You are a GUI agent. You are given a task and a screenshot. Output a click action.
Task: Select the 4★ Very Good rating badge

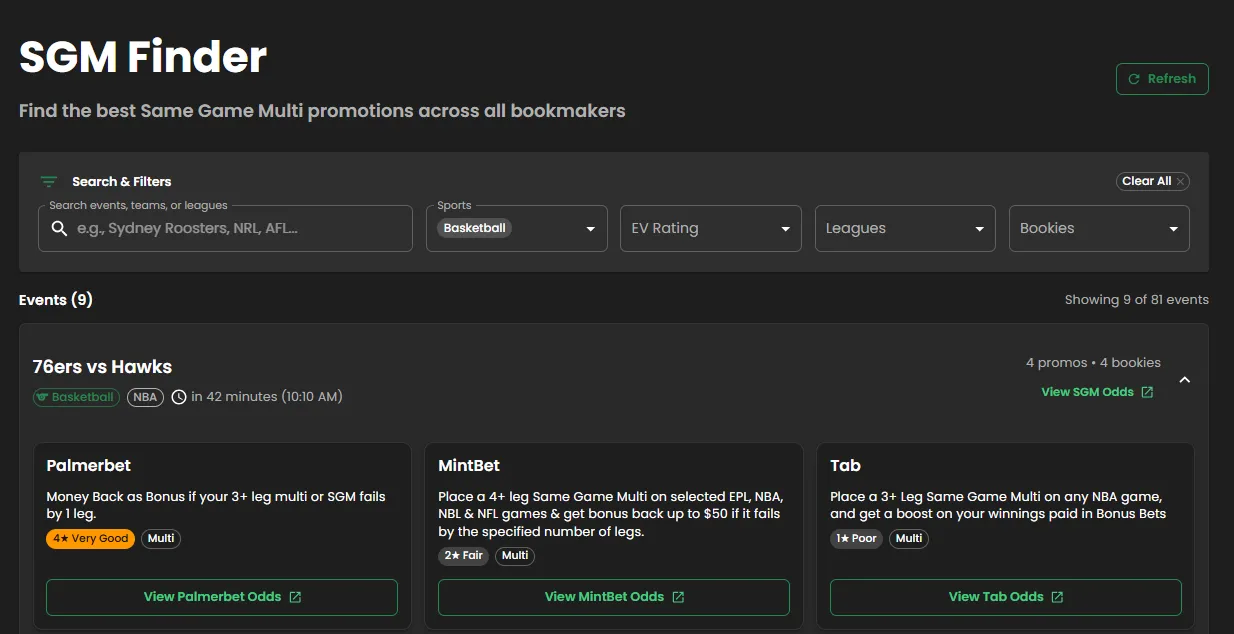(90, 538)
